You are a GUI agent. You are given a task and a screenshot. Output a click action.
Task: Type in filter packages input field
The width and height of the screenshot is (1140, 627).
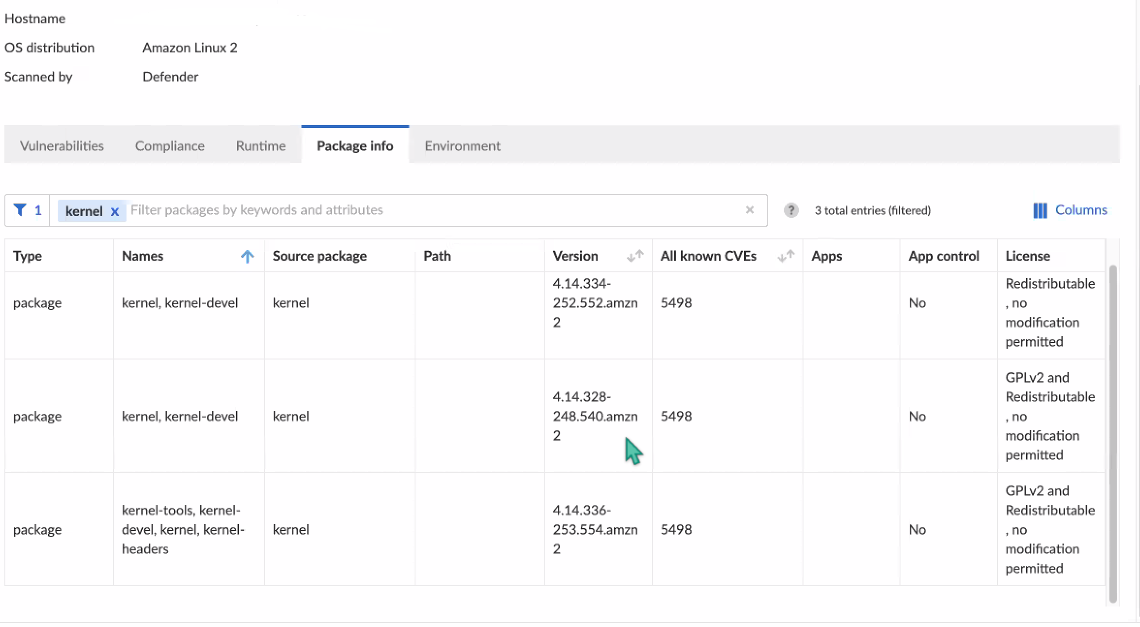pyautogui.click(x=430, y=210)
